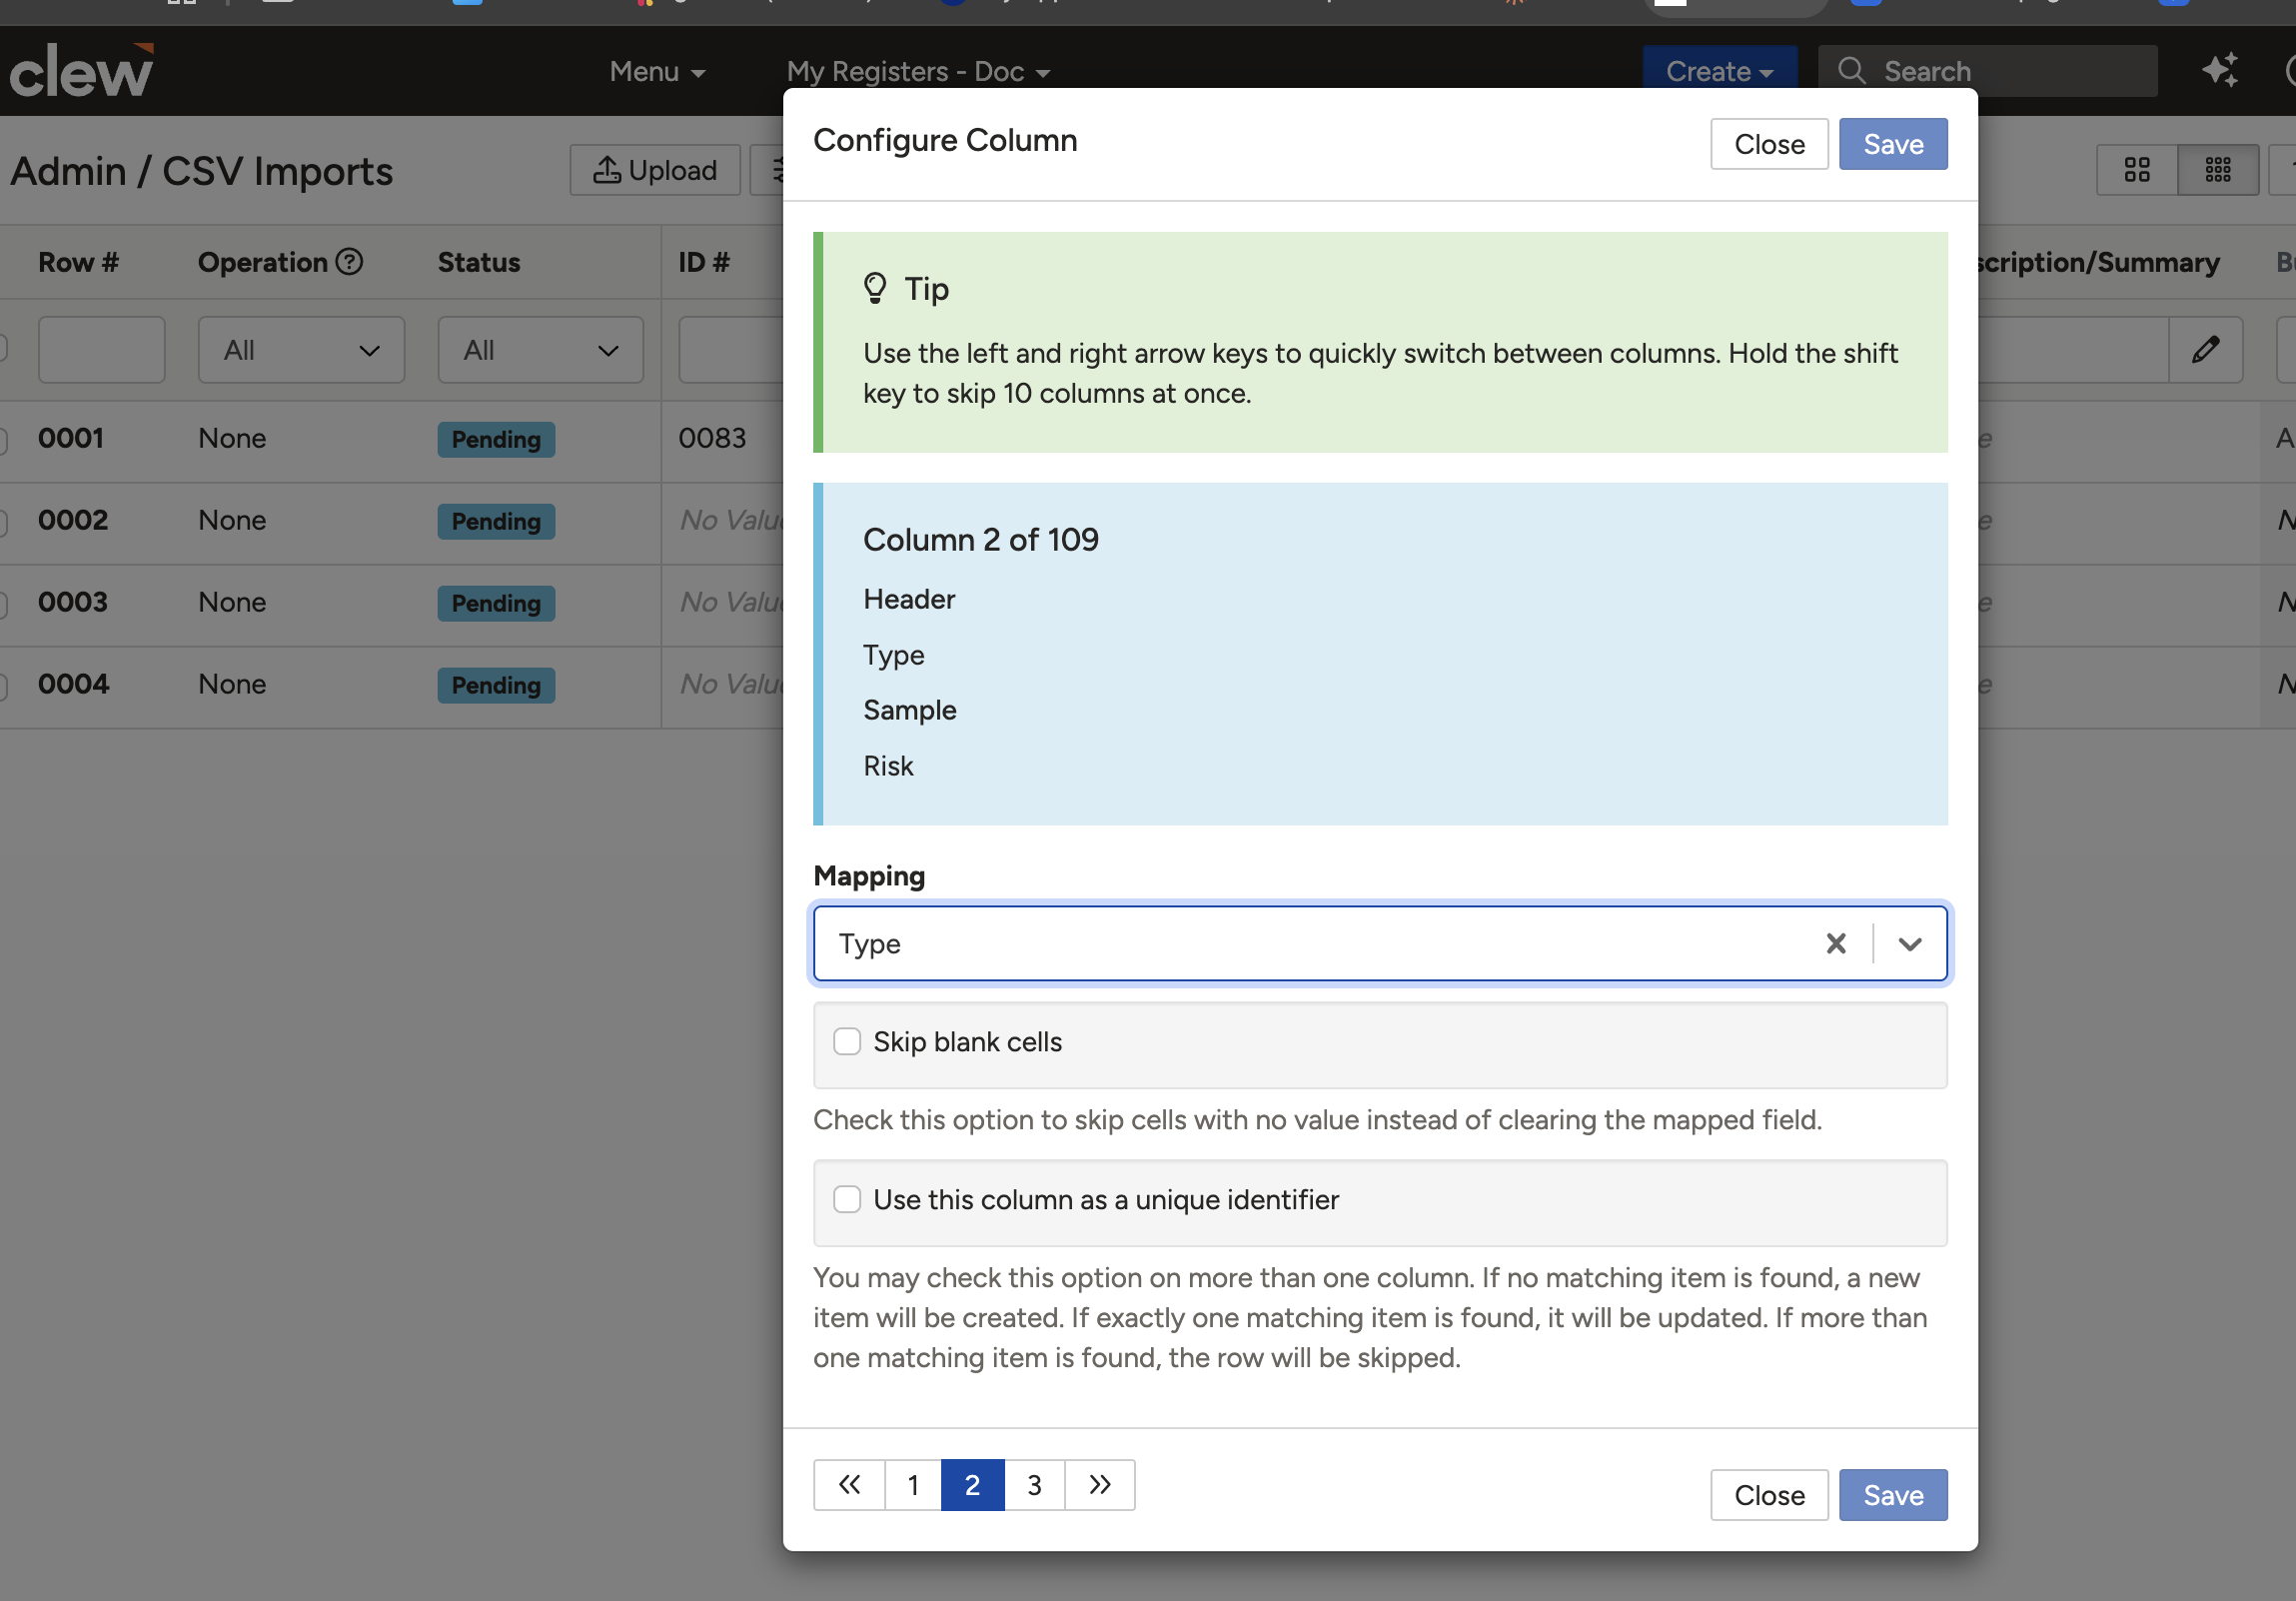Open the Create dropdown button

coord(1720,71)
